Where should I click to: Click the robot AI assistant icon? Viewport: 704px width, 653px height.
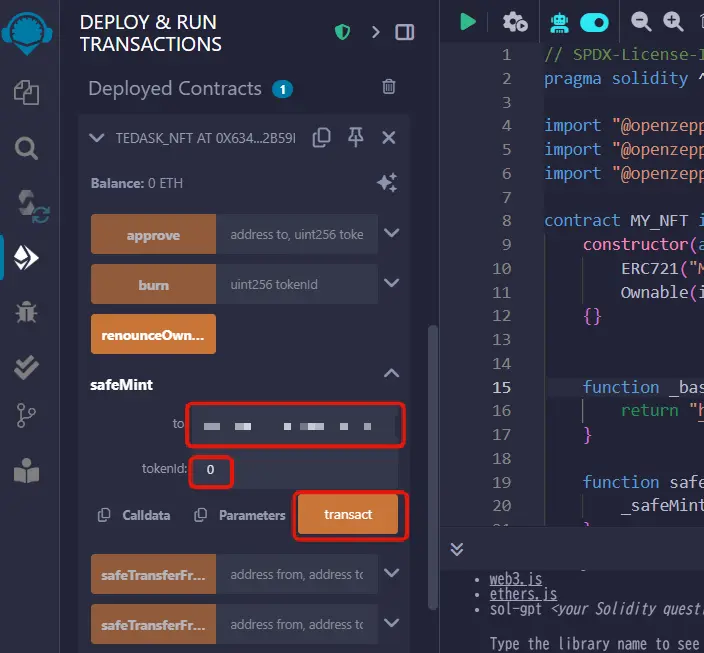559,23
